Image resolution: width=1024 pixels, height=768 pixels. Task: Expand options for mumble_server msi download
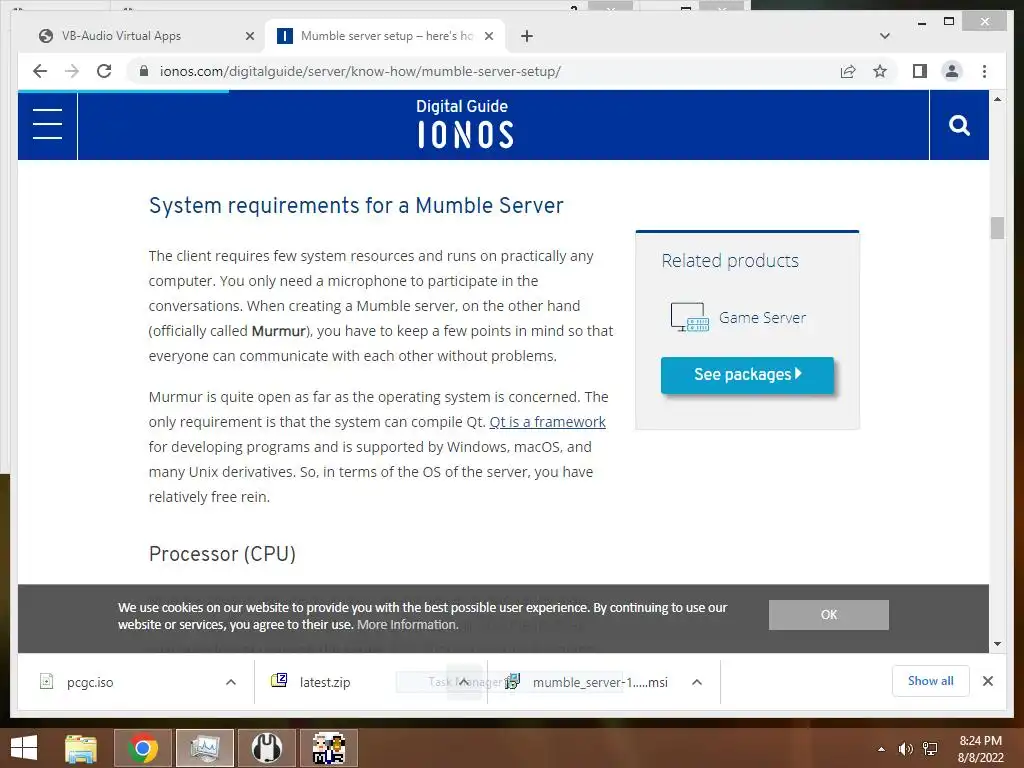point(697,682)
